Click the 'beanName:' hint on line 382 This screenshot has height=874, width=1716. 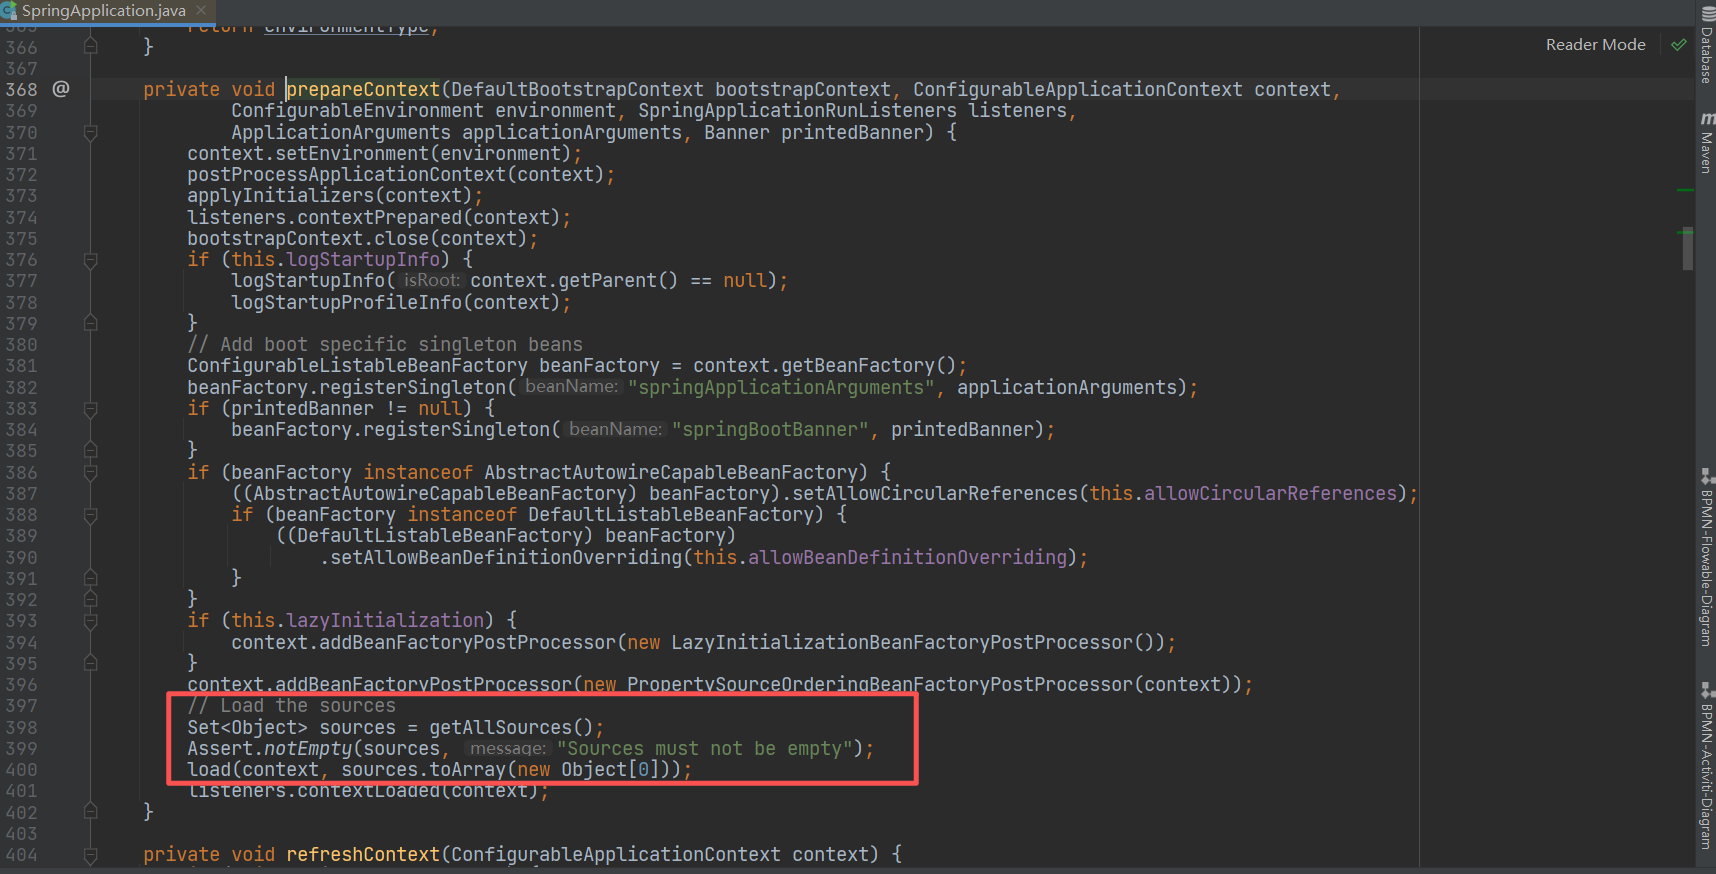click(571, 387)
